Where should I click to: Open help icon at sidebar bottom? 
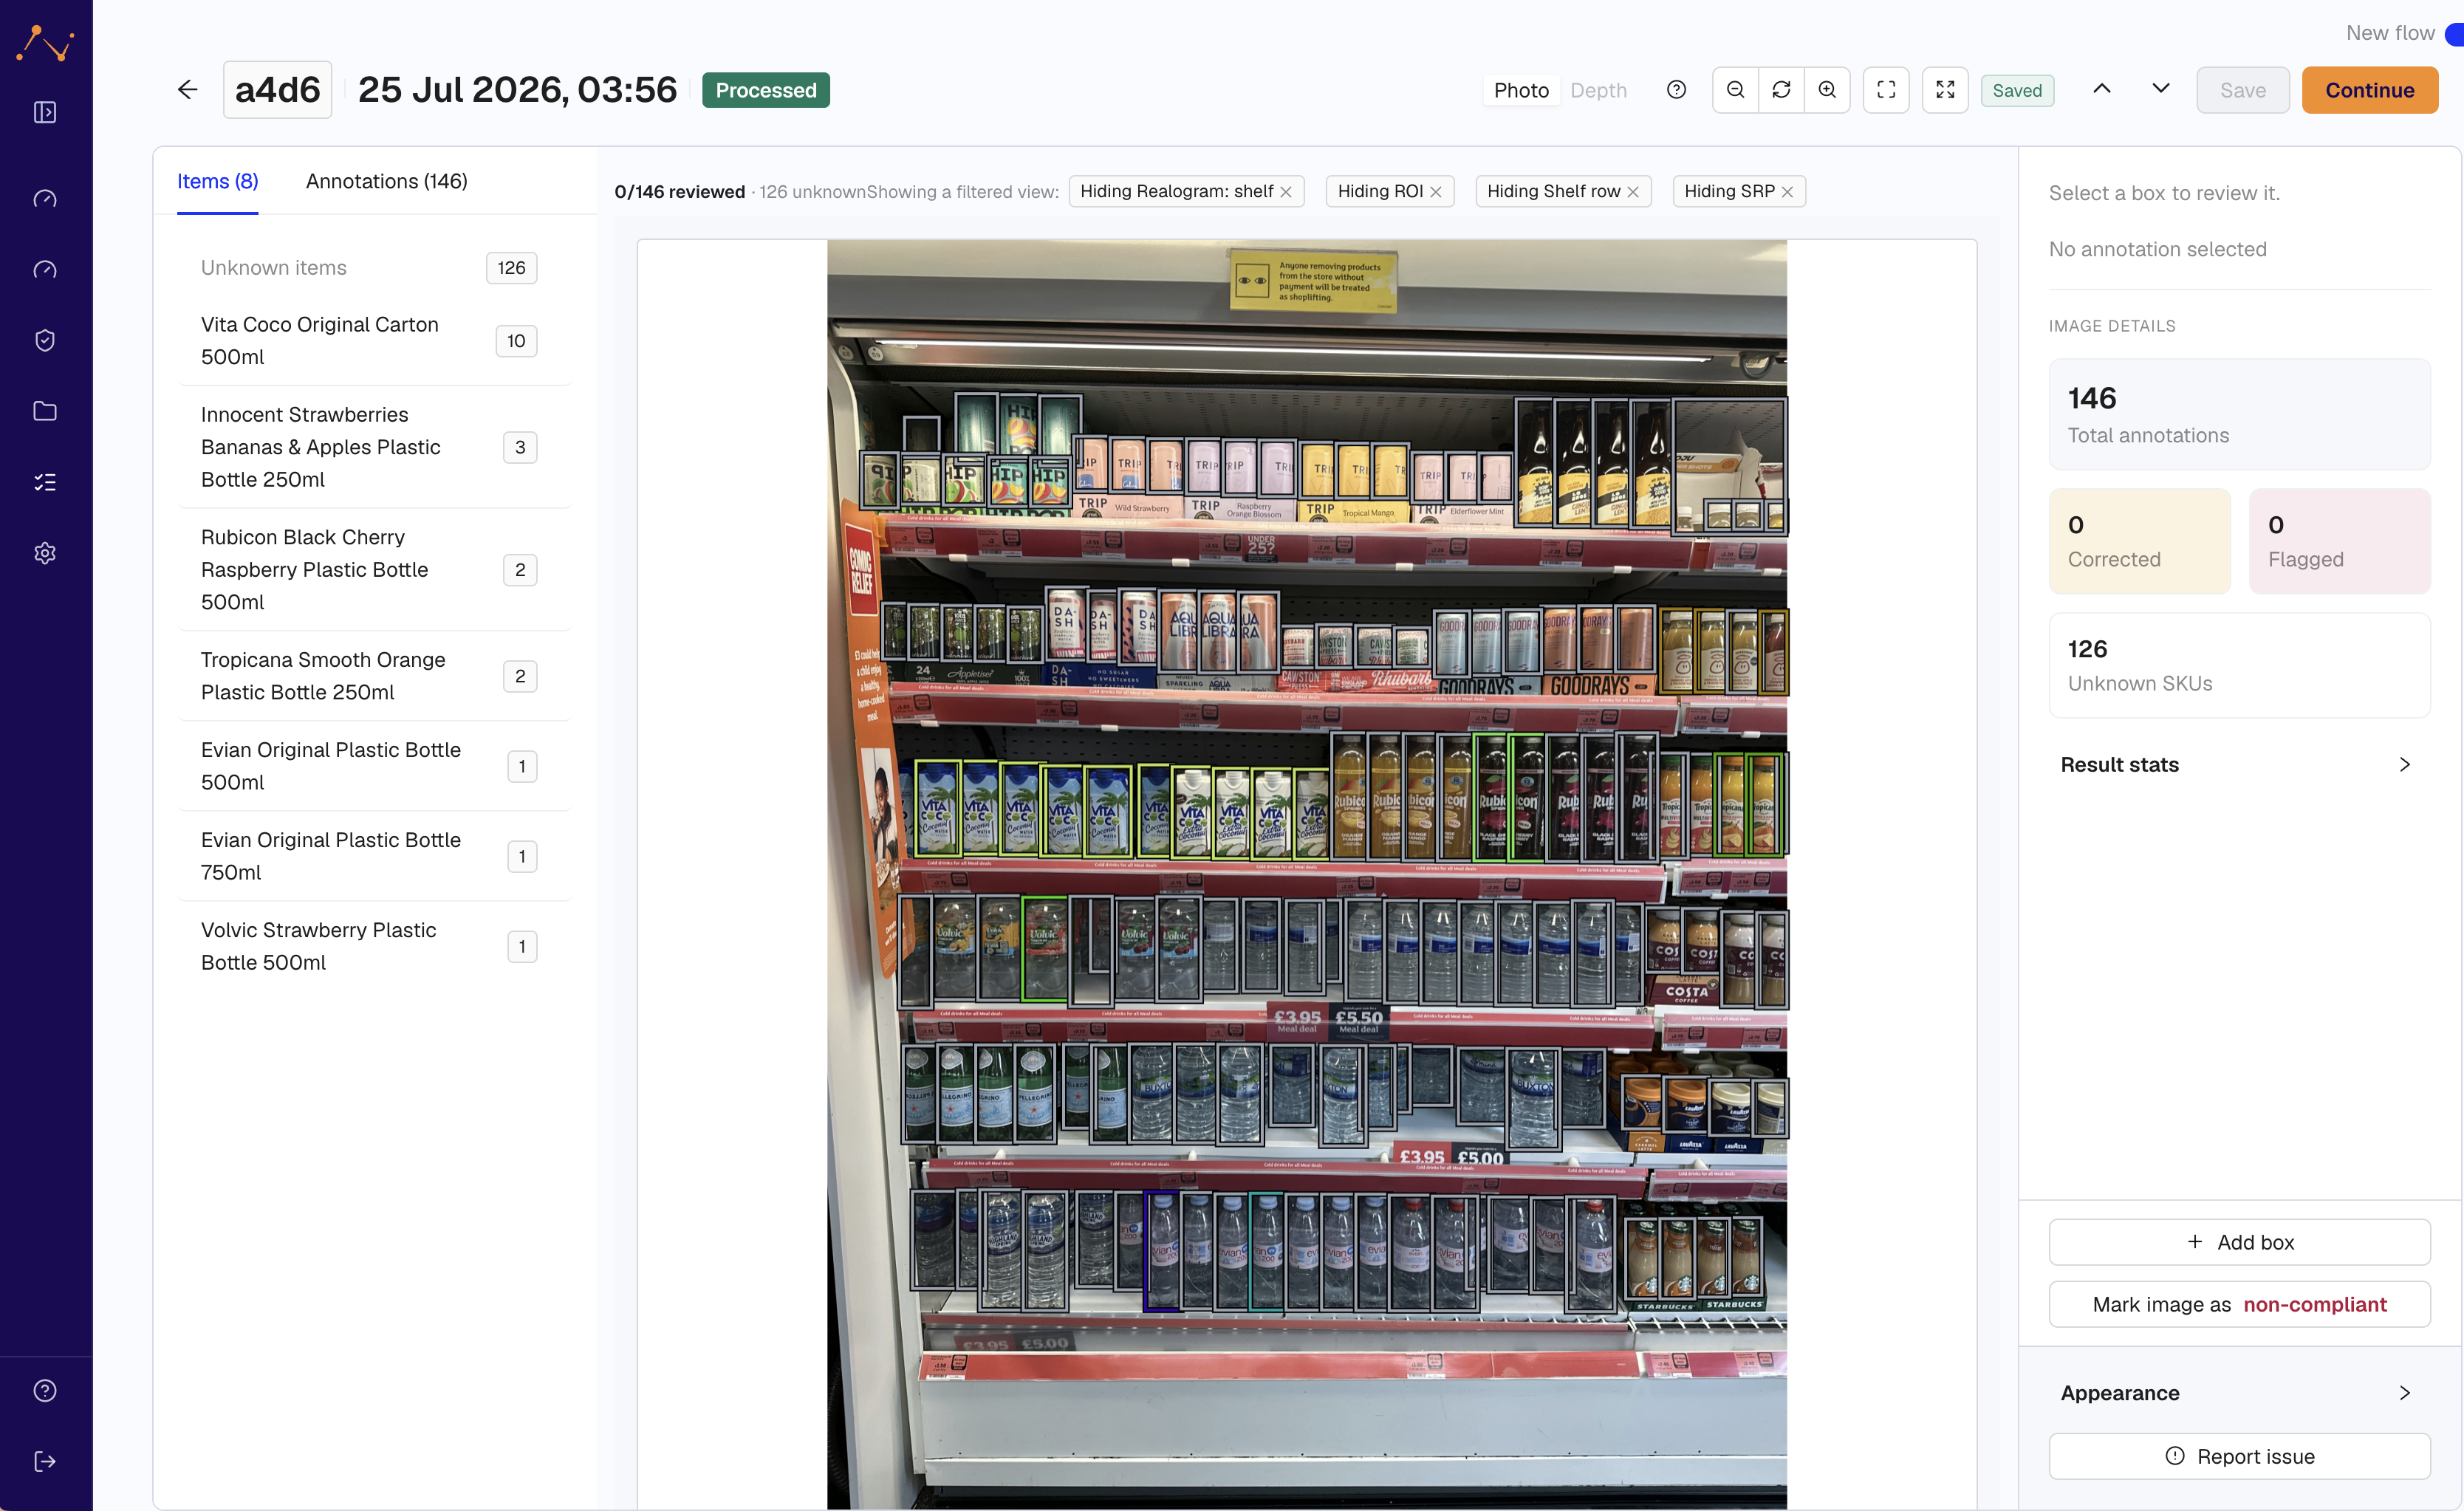pos(45,1390)
